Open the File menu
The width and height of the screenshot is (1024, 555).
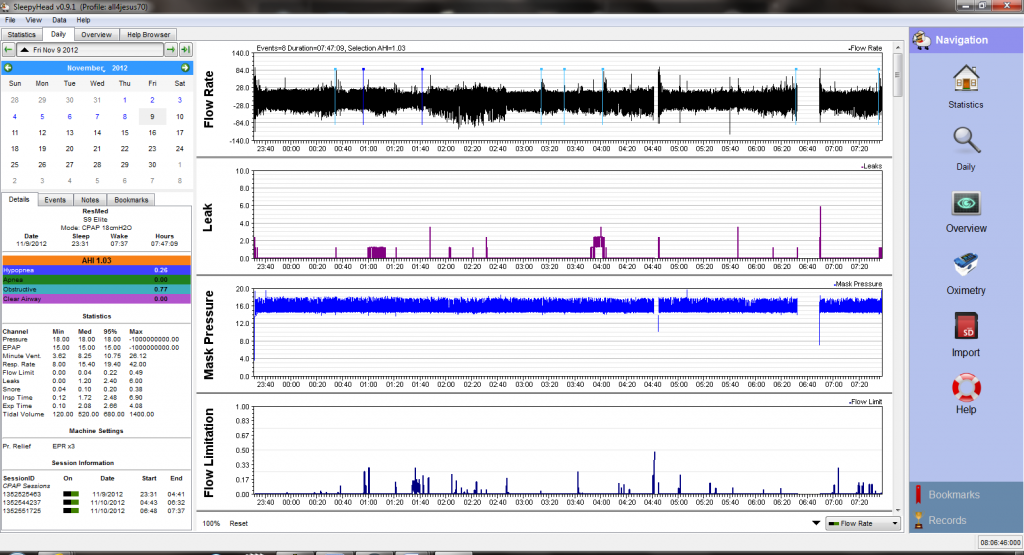coord(10,20)
